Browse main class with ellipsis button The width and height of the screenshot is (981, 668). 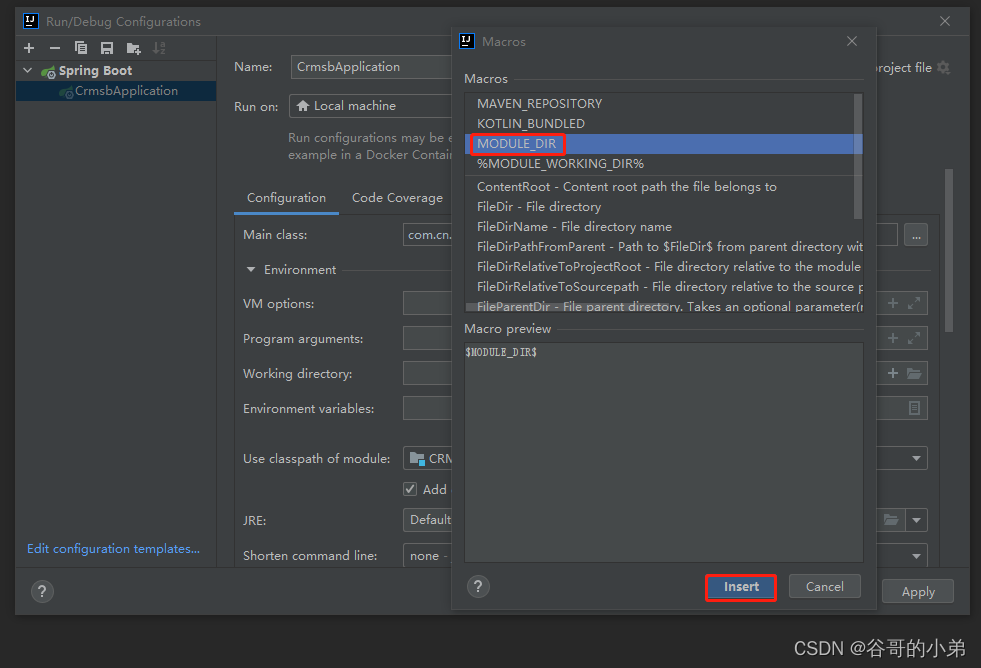point(916,235)
